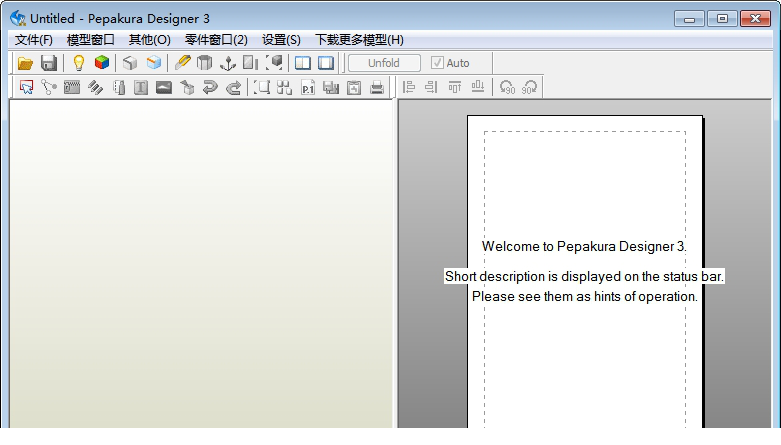Click the Save floppy disk icon
781x445 pixels.
(x=49, y=63)
